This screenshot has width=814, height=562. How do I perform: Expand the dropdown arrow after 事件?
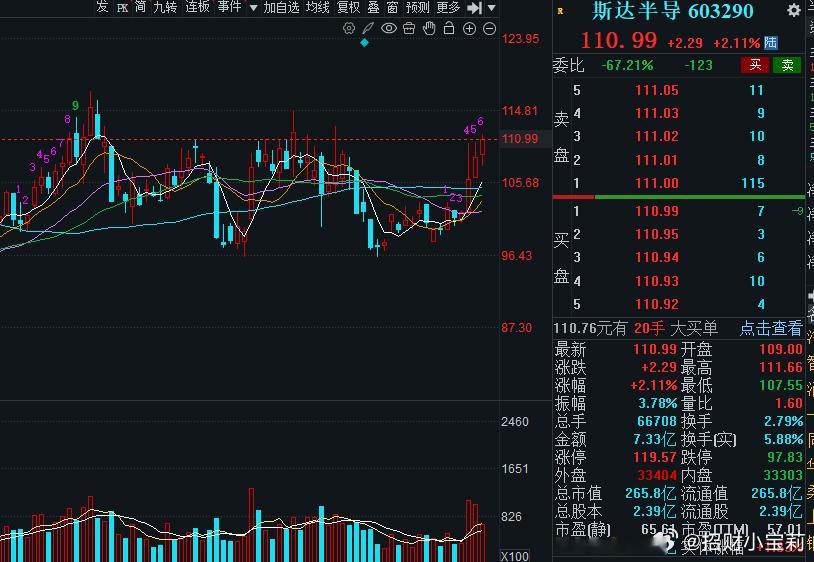(x=253, y=8)
